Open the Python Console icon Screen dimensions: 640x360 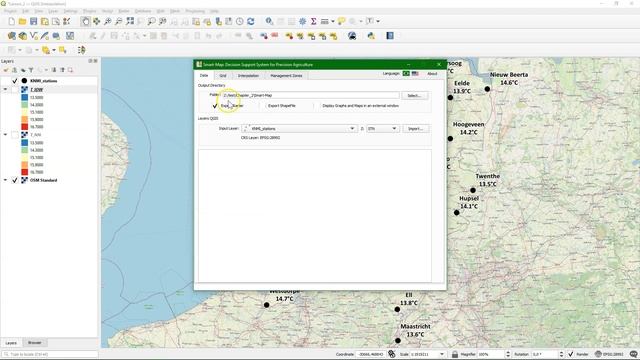click(x=371, y=36)
